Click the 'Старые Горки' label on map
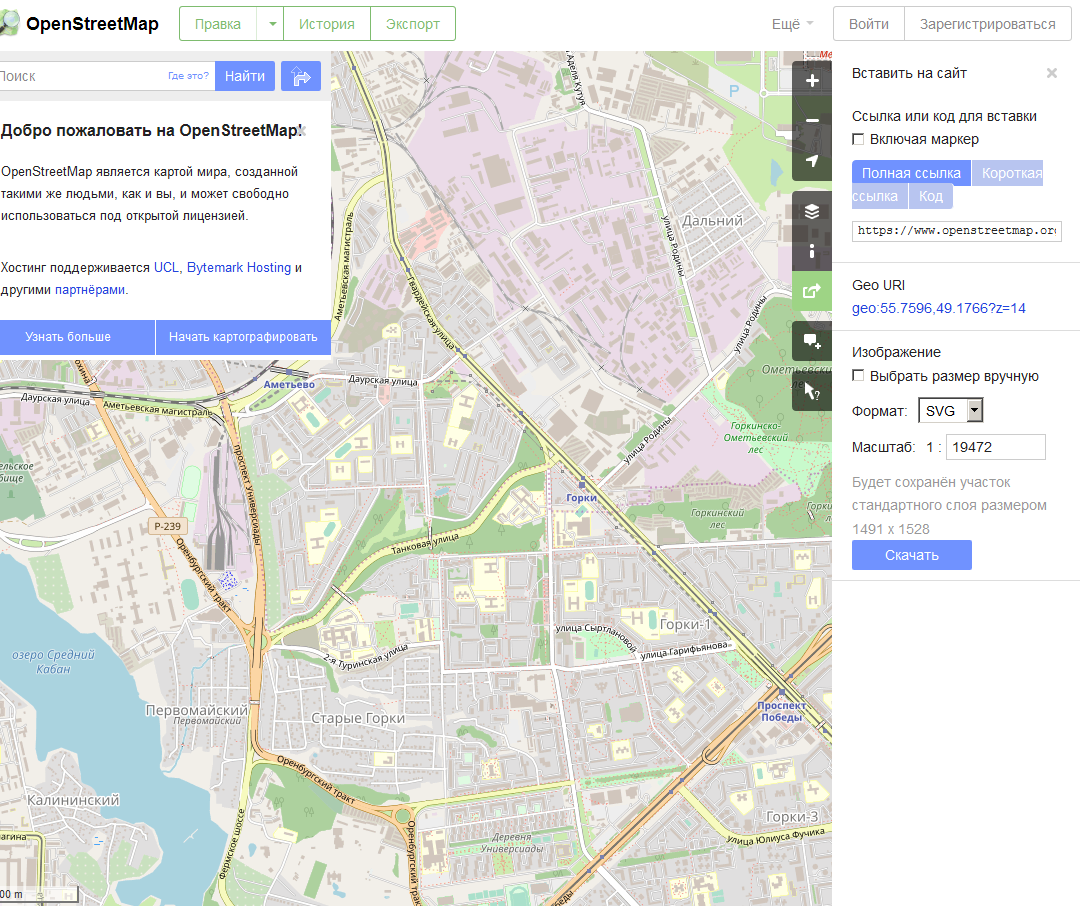The width and height of the screenshot is (1080, 906). (x=358, y=718)
